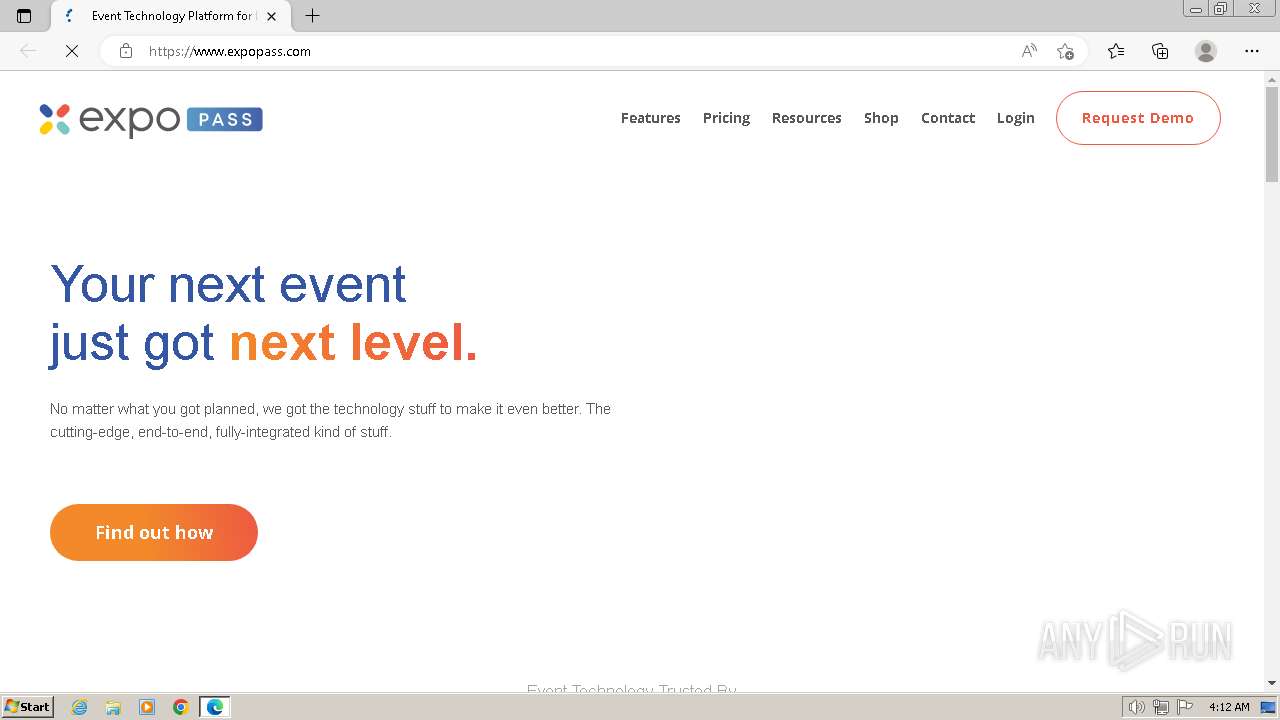Viewport: 1280px width, 720px height.
Task: Switch to Microsoft Edge taskbar button
Action: (x=215, y=707)
